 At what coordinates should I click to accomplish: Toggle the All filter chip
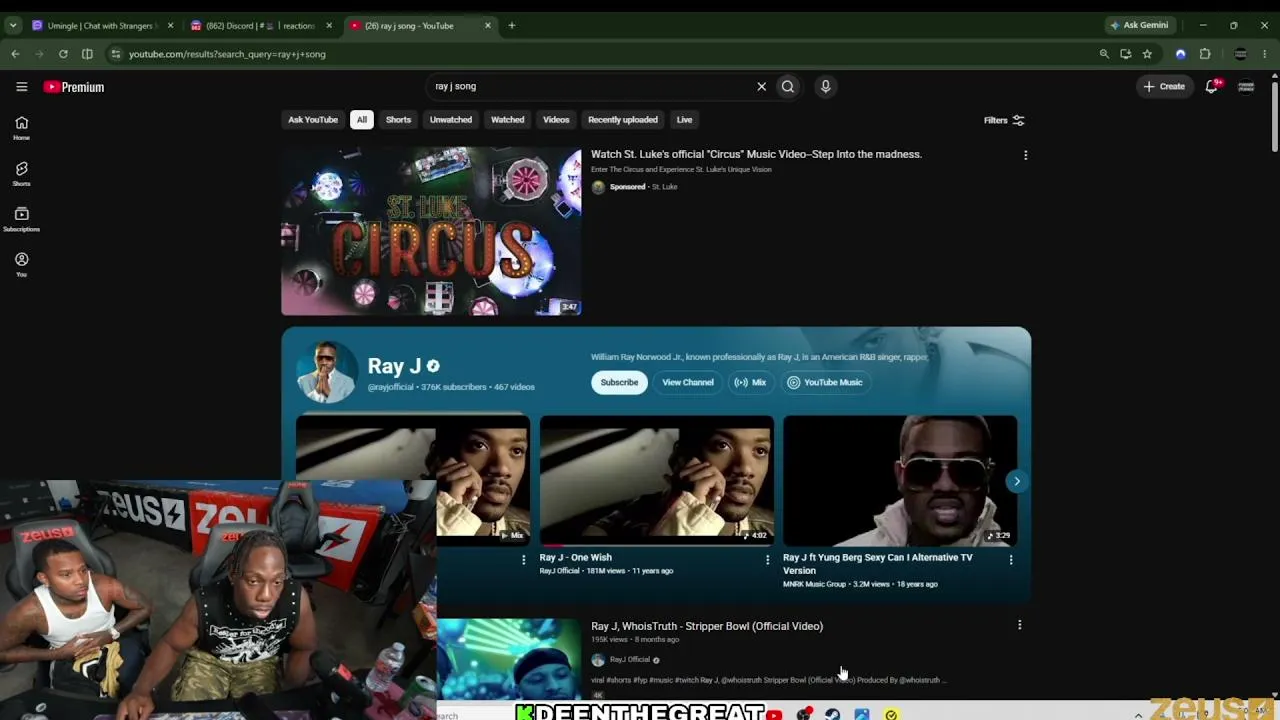362,120
